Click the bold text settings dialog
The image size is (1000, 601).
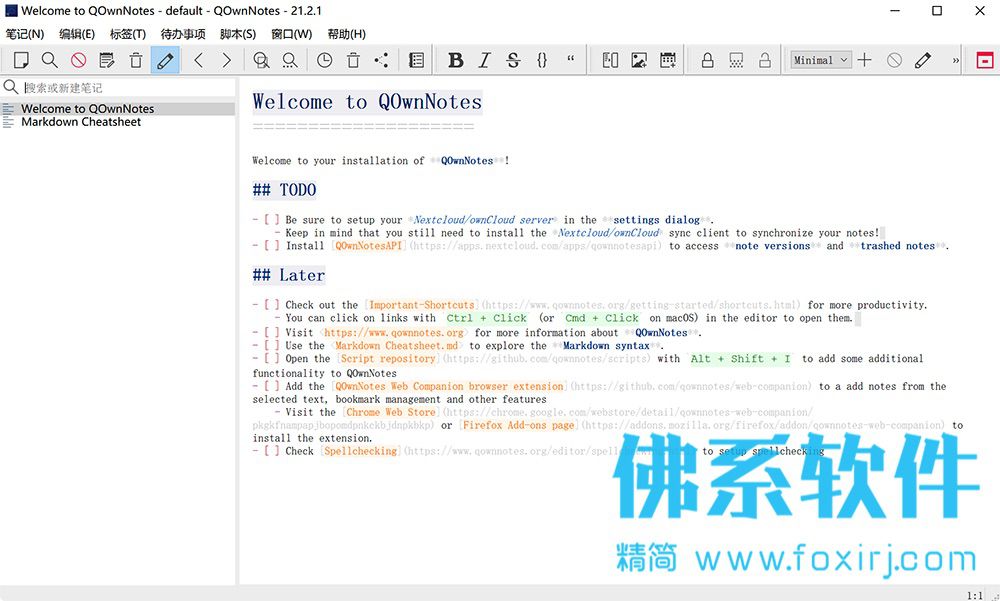pyautogui.click(x=656, y=220)
